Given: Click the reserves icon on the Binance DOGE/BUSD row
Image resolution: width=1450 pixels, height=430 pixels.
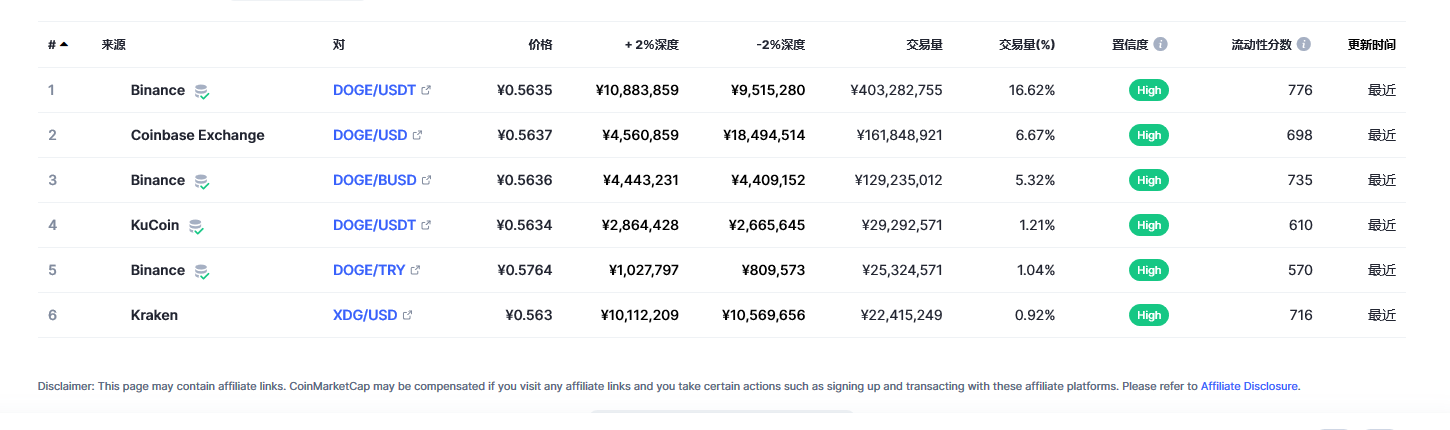Looking at the screenshot, I should click(x=202, y=181).
